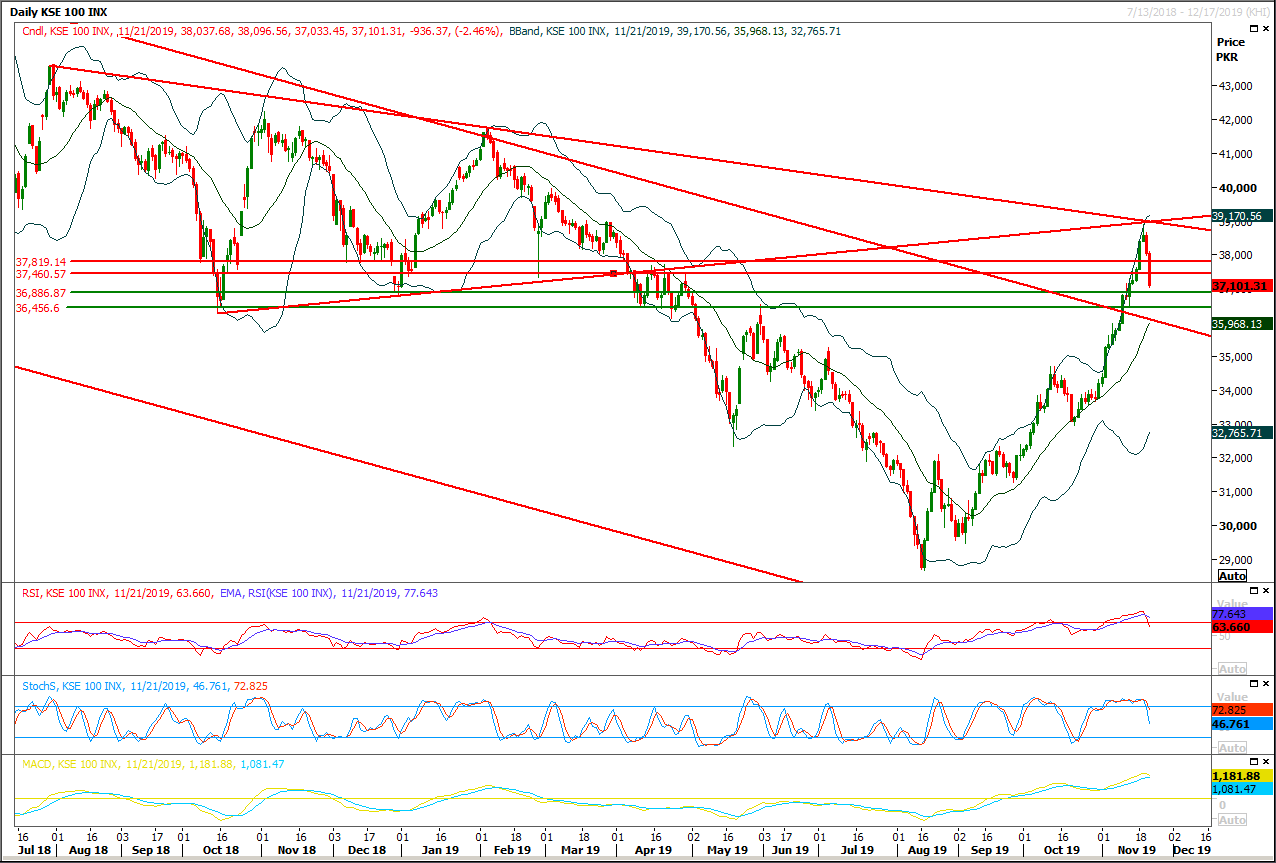Click Auto scale button in RSI panel
This screenshot has width=1276, height=863.
pos(1232,668)
